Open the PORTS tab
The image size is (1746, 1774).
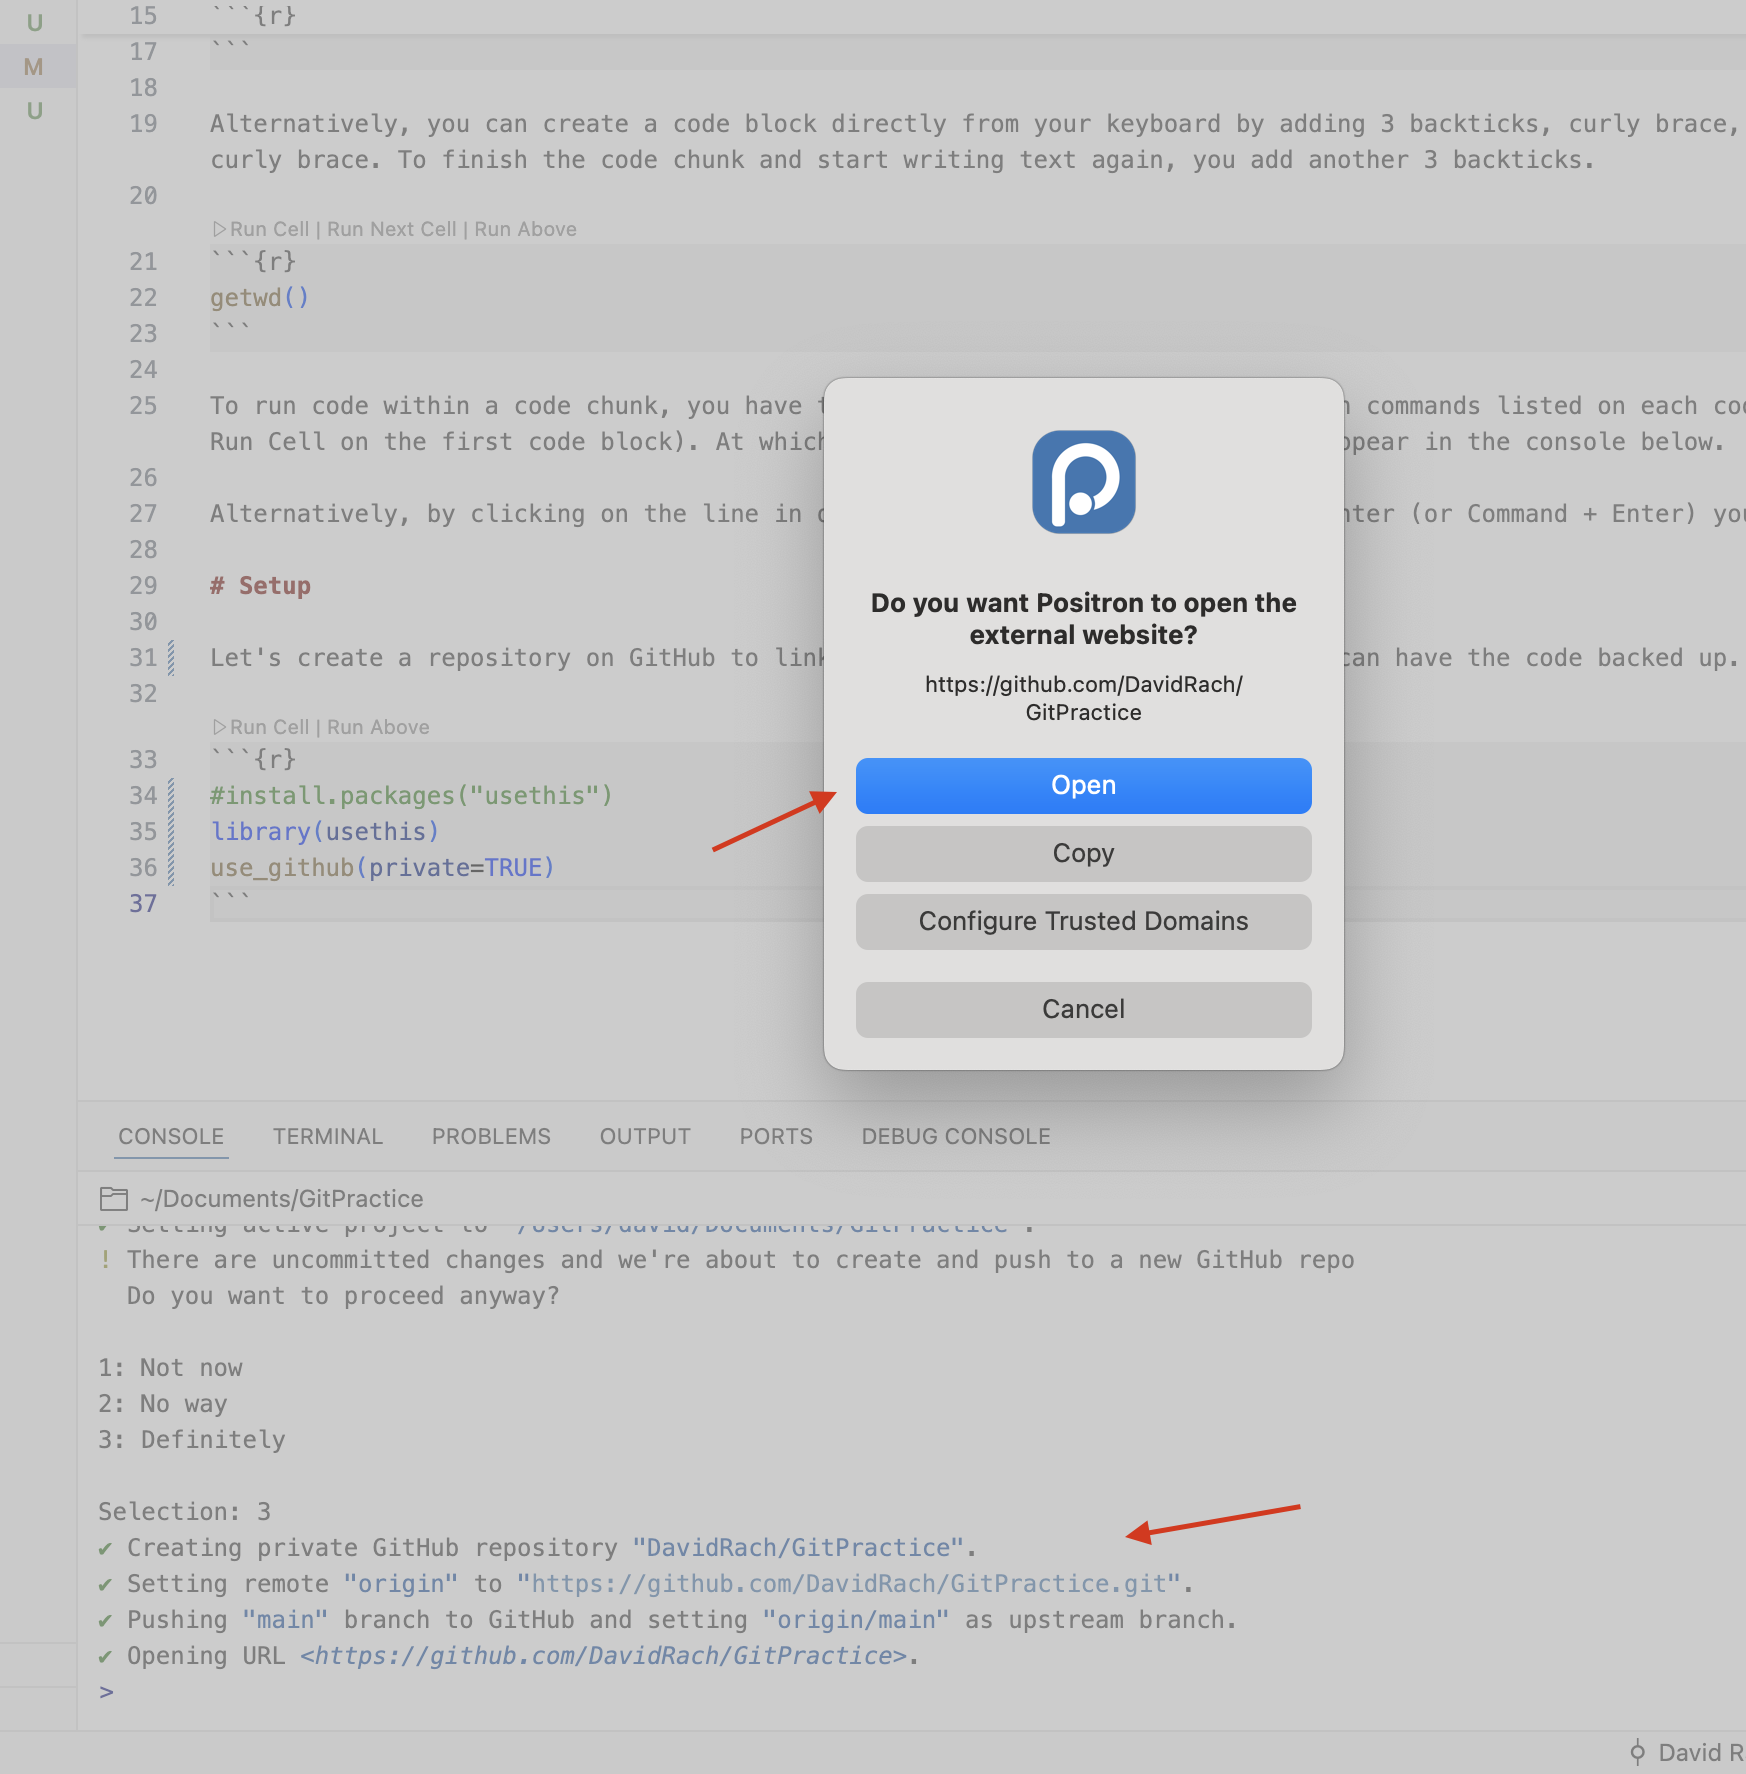[776, 1136]
